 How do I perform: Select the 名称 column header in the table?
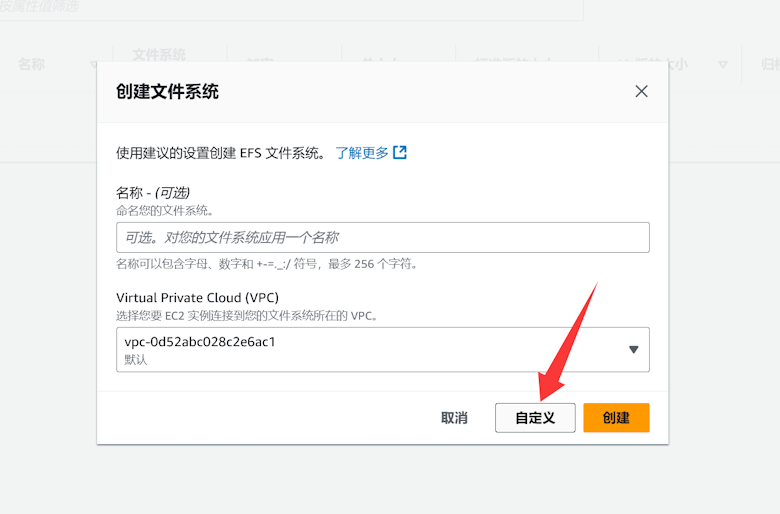(x=32, y=64)
